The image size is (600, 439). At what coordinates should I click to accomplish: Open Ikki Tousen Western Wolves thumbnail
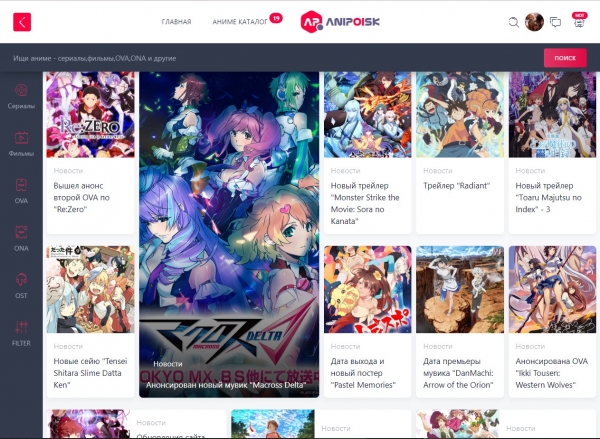(552, 289)
